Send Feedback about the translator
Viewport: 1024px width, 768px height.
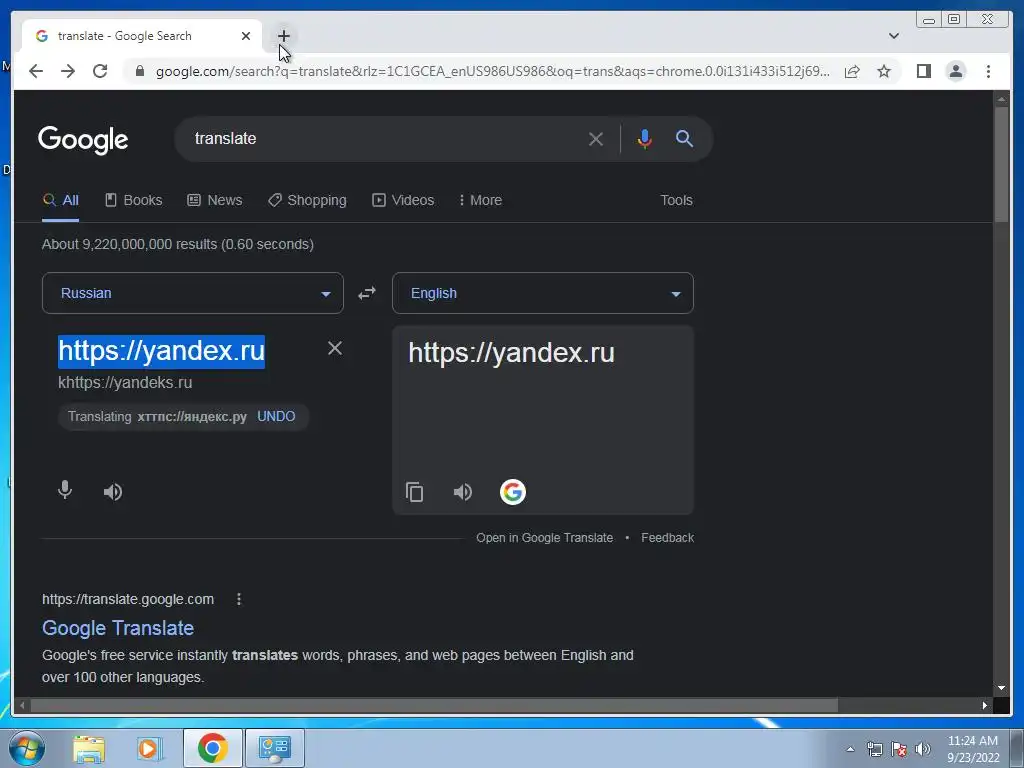[667, 538]
